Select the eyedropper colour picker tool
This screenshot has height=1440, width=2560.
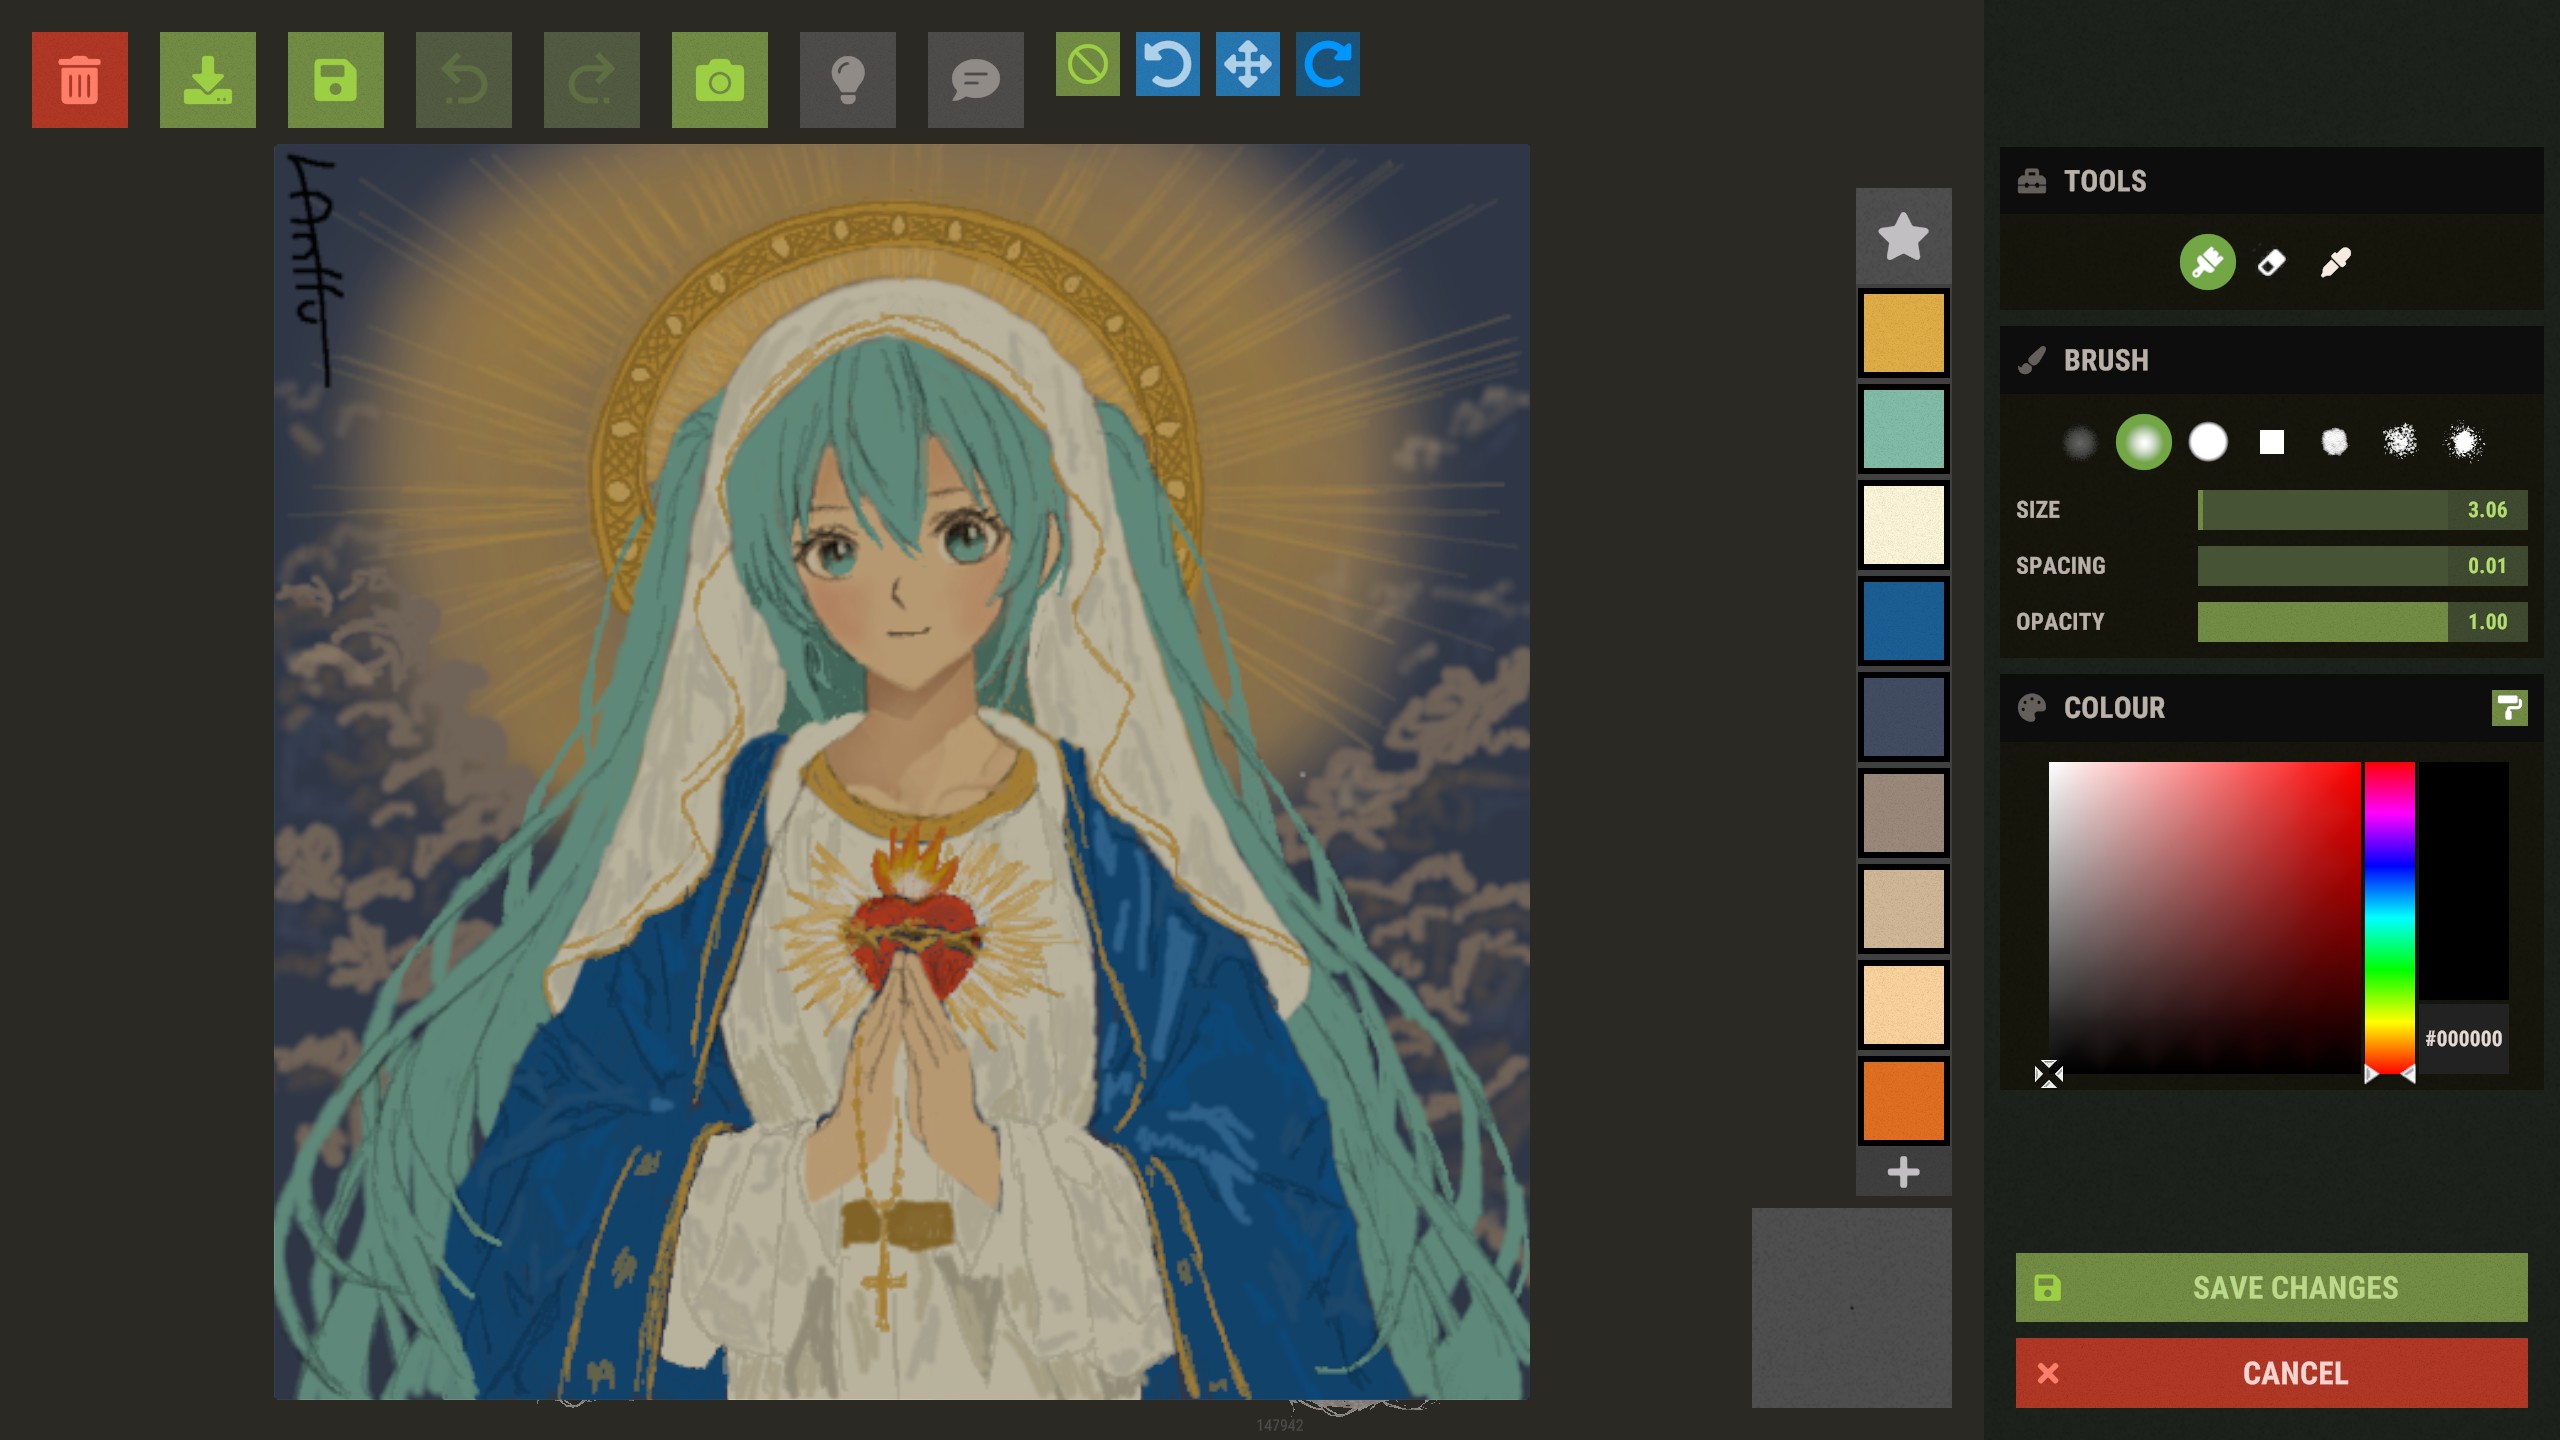tap(2336, 263)
